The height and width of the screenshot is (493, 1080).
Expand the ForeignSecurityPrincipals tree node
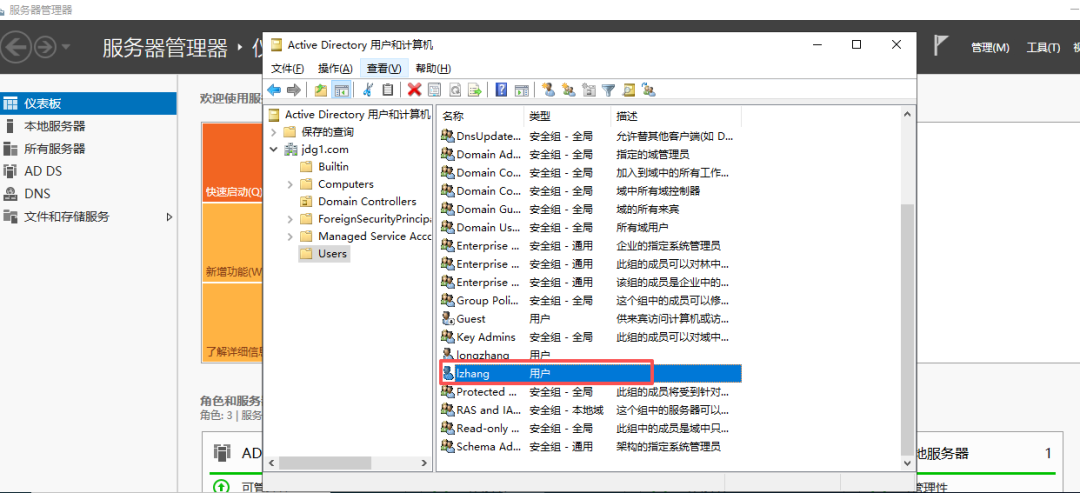(290, 219)
